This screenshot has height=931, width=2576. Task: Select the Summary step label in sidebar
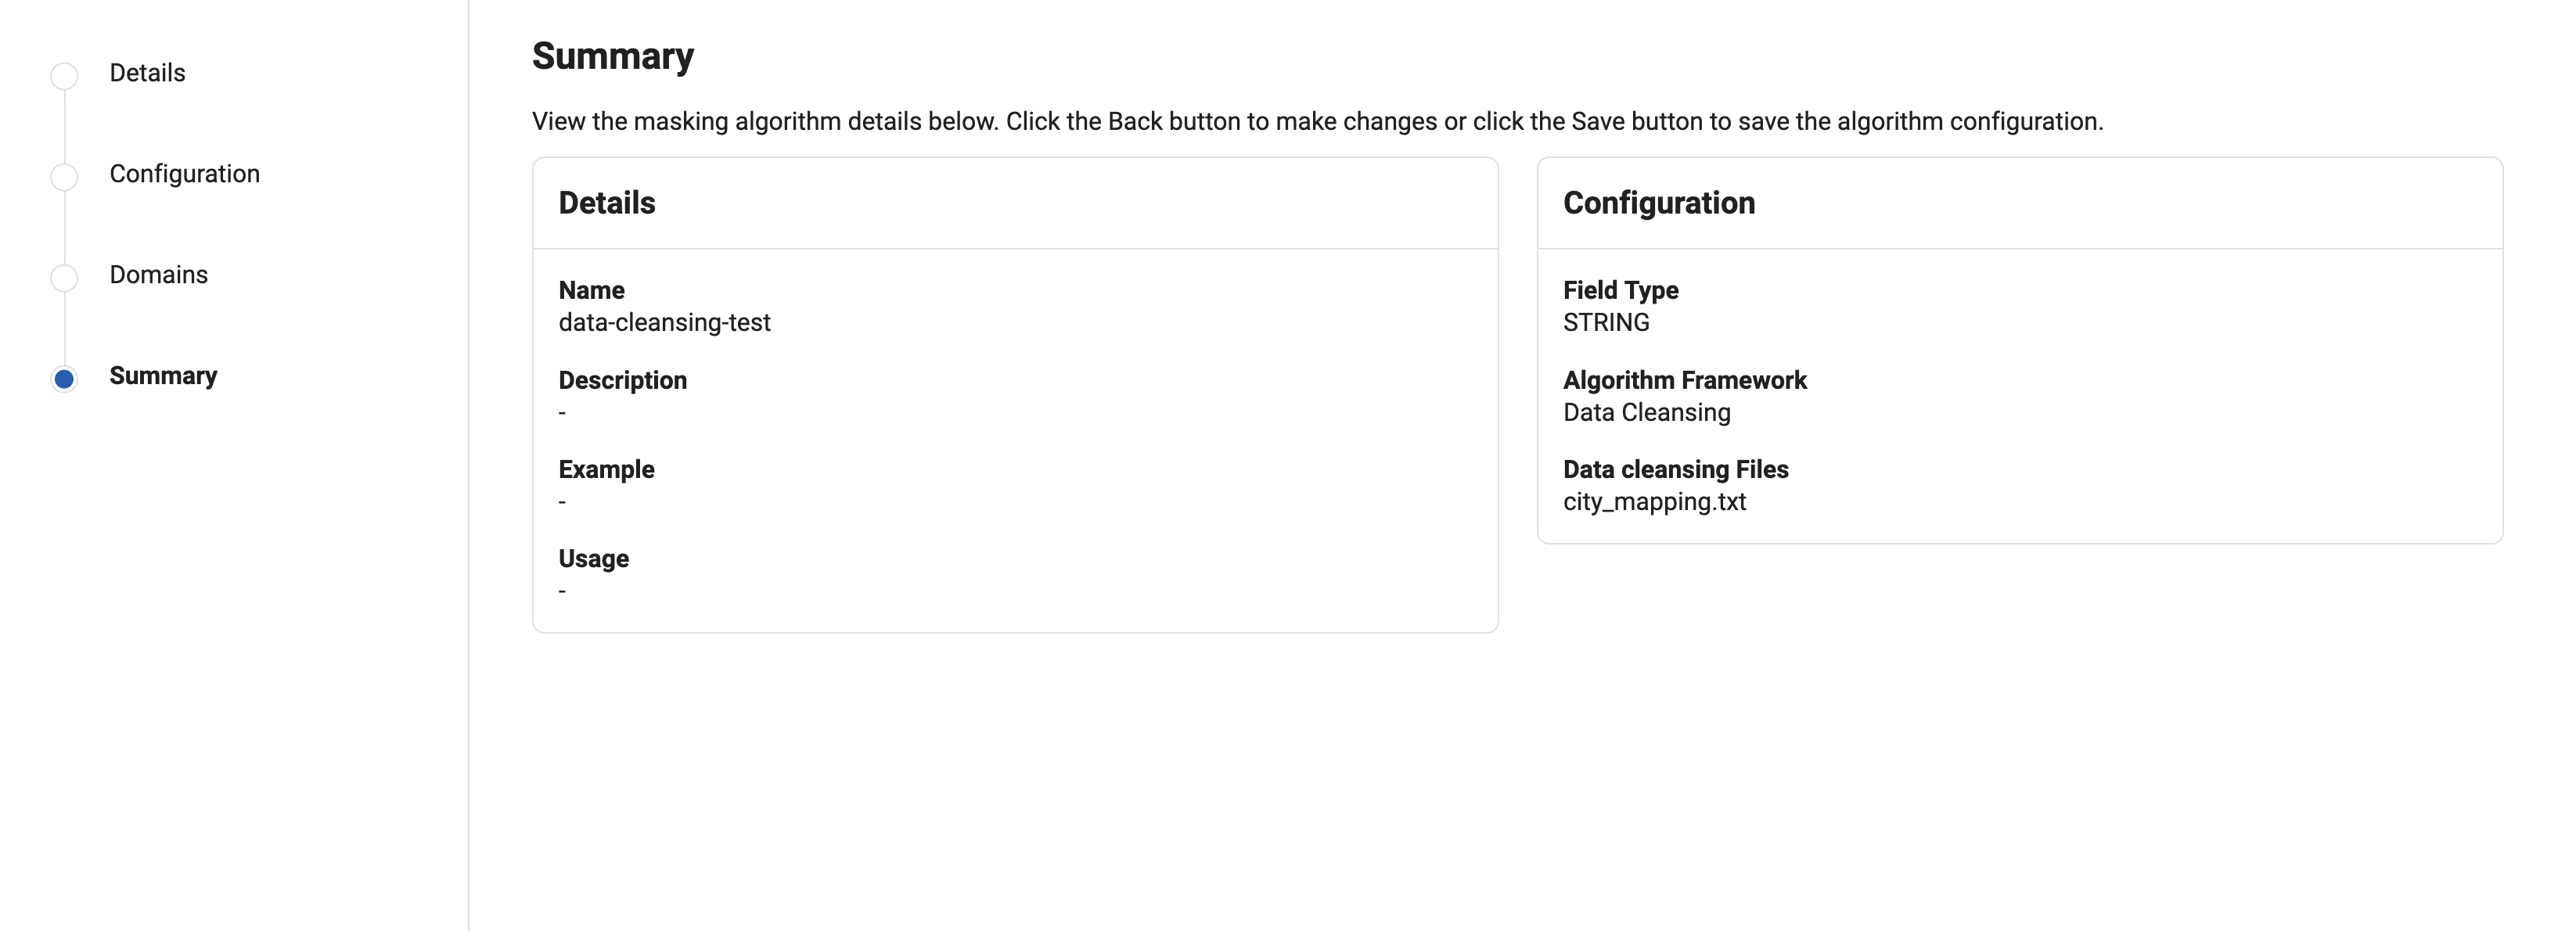coord(163,376)
